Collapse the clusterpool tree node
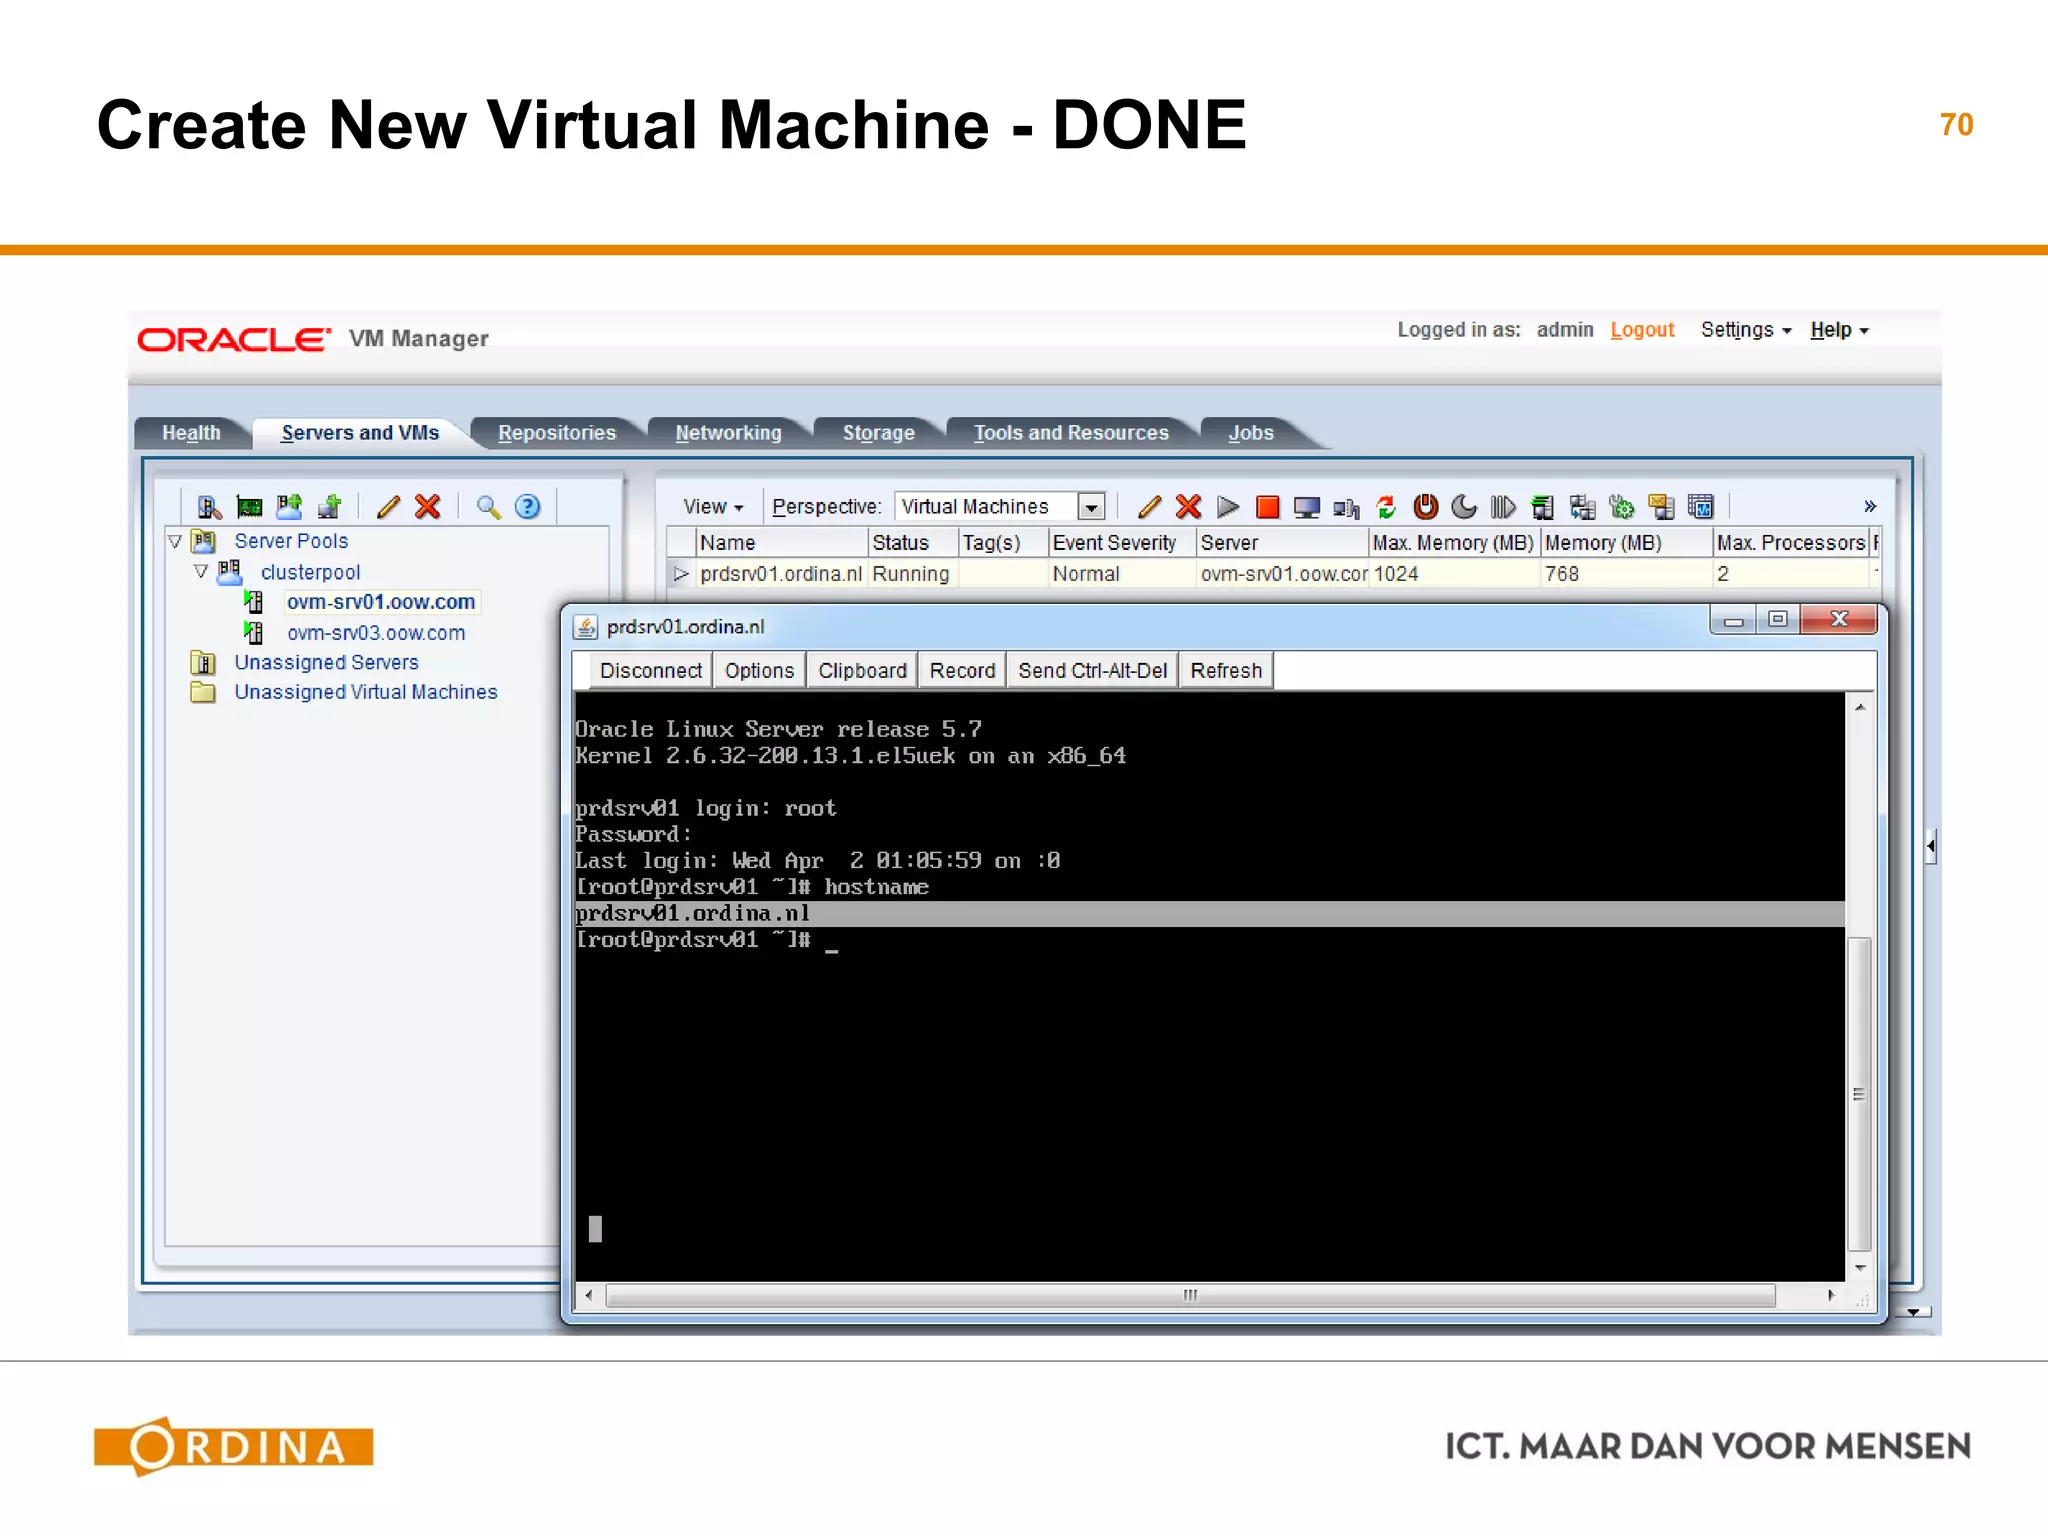Viewport: 2048px width, 1536px height. [x=201, y=572]
